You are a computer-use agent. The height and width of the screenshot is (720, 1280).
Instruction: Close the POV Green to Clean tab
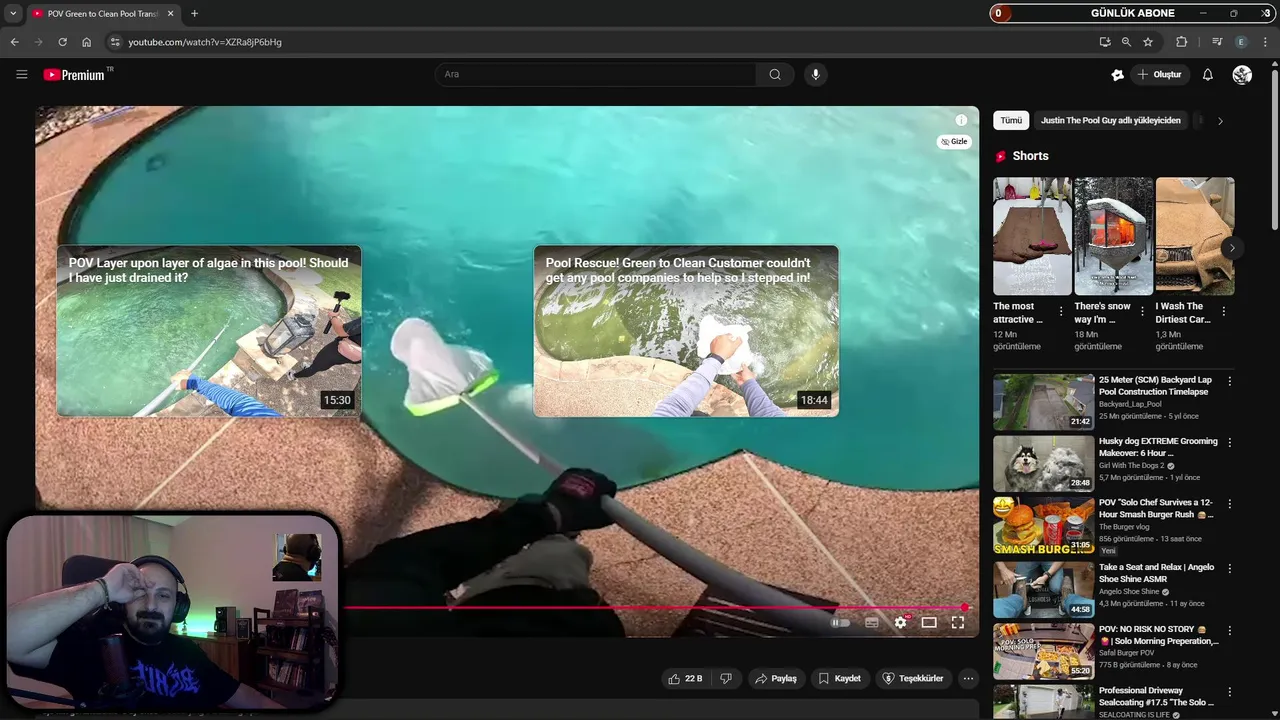coord(171,13)
